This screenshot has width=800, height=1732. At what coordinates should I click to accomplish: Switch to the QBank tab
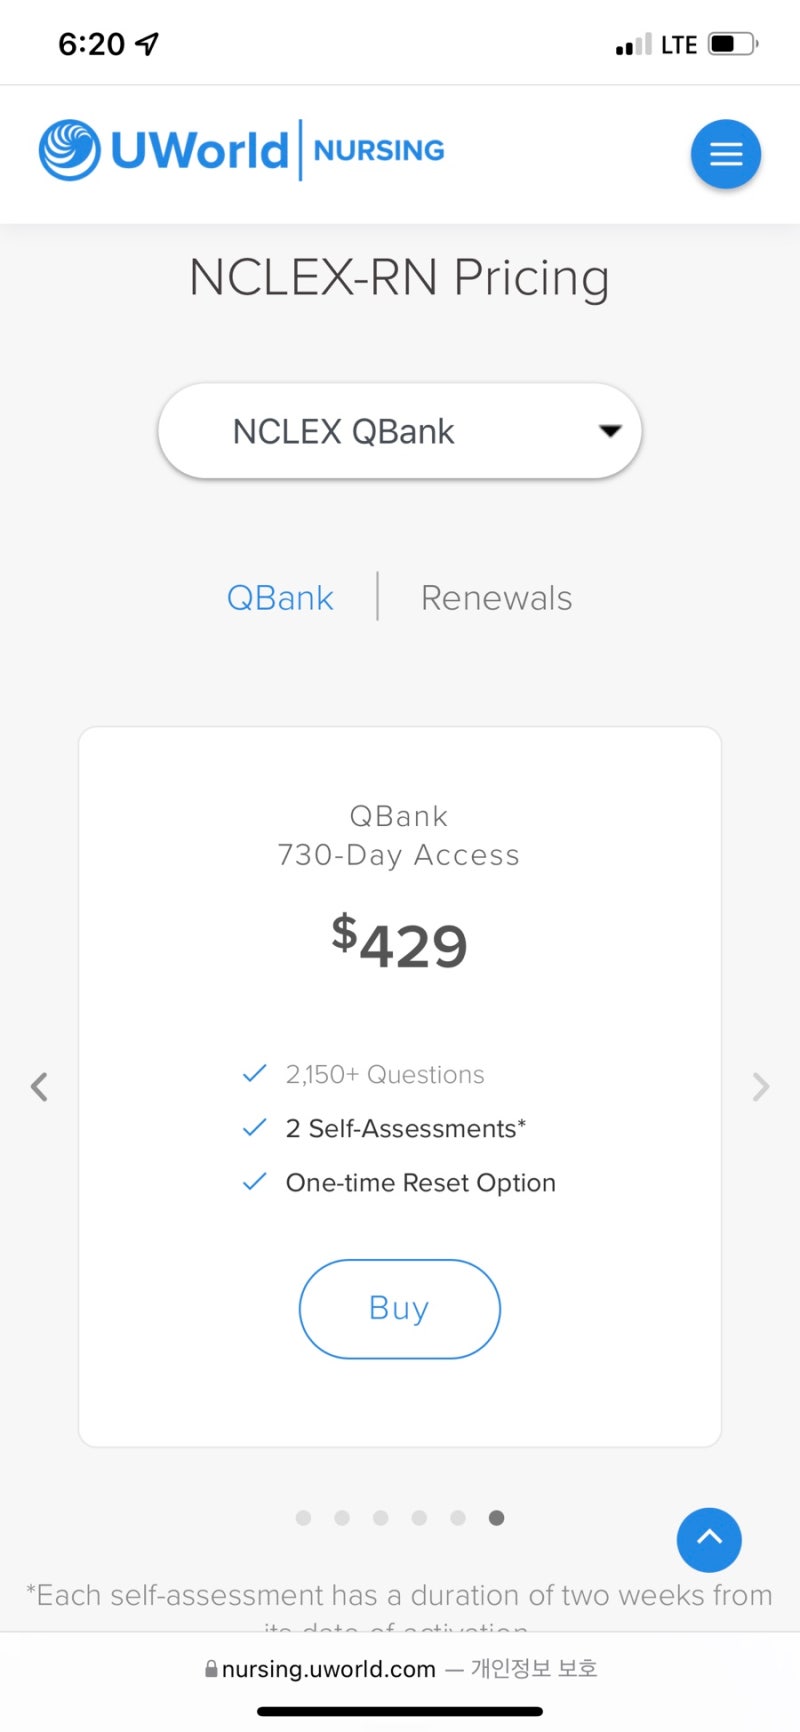[280, 598]
